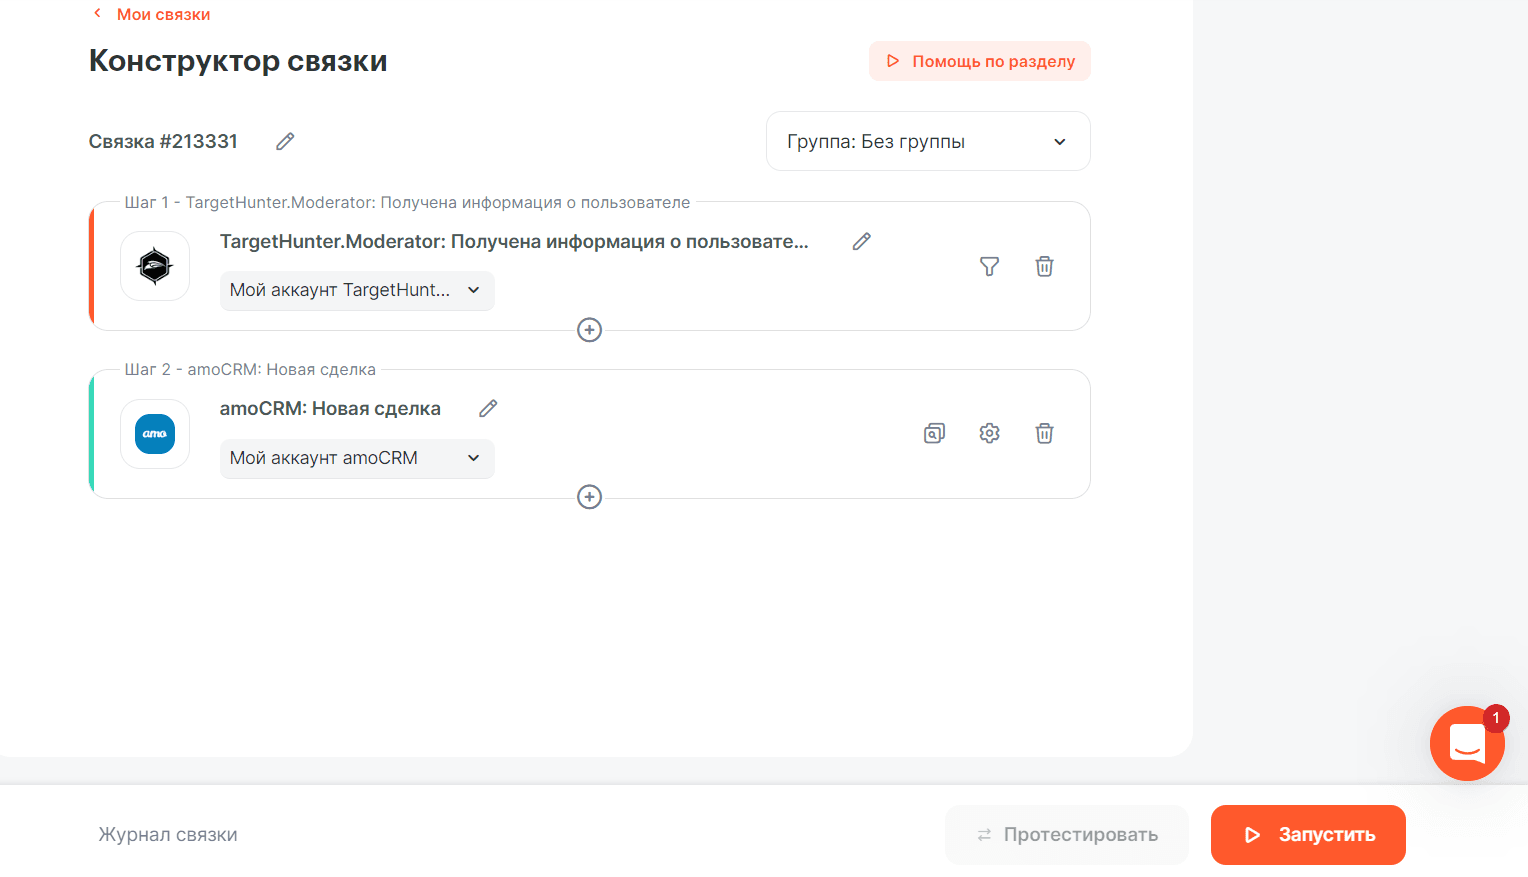Screen dimensions: 1528x877
Task: Delete the TargetHunter.Moderator step
Action: coord(1044,267)
